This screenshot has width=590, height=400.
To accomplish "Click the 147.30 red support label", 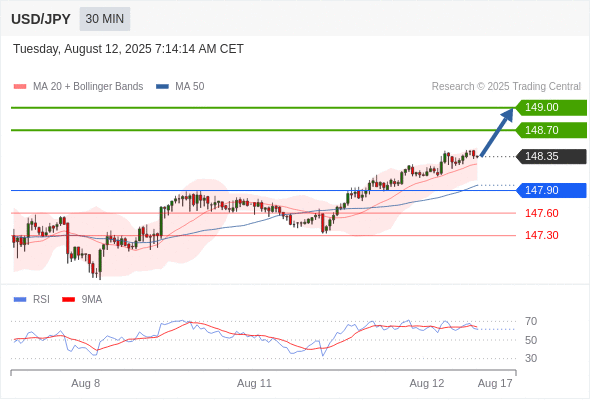I will pyautogui.click(x=541, y=236).
